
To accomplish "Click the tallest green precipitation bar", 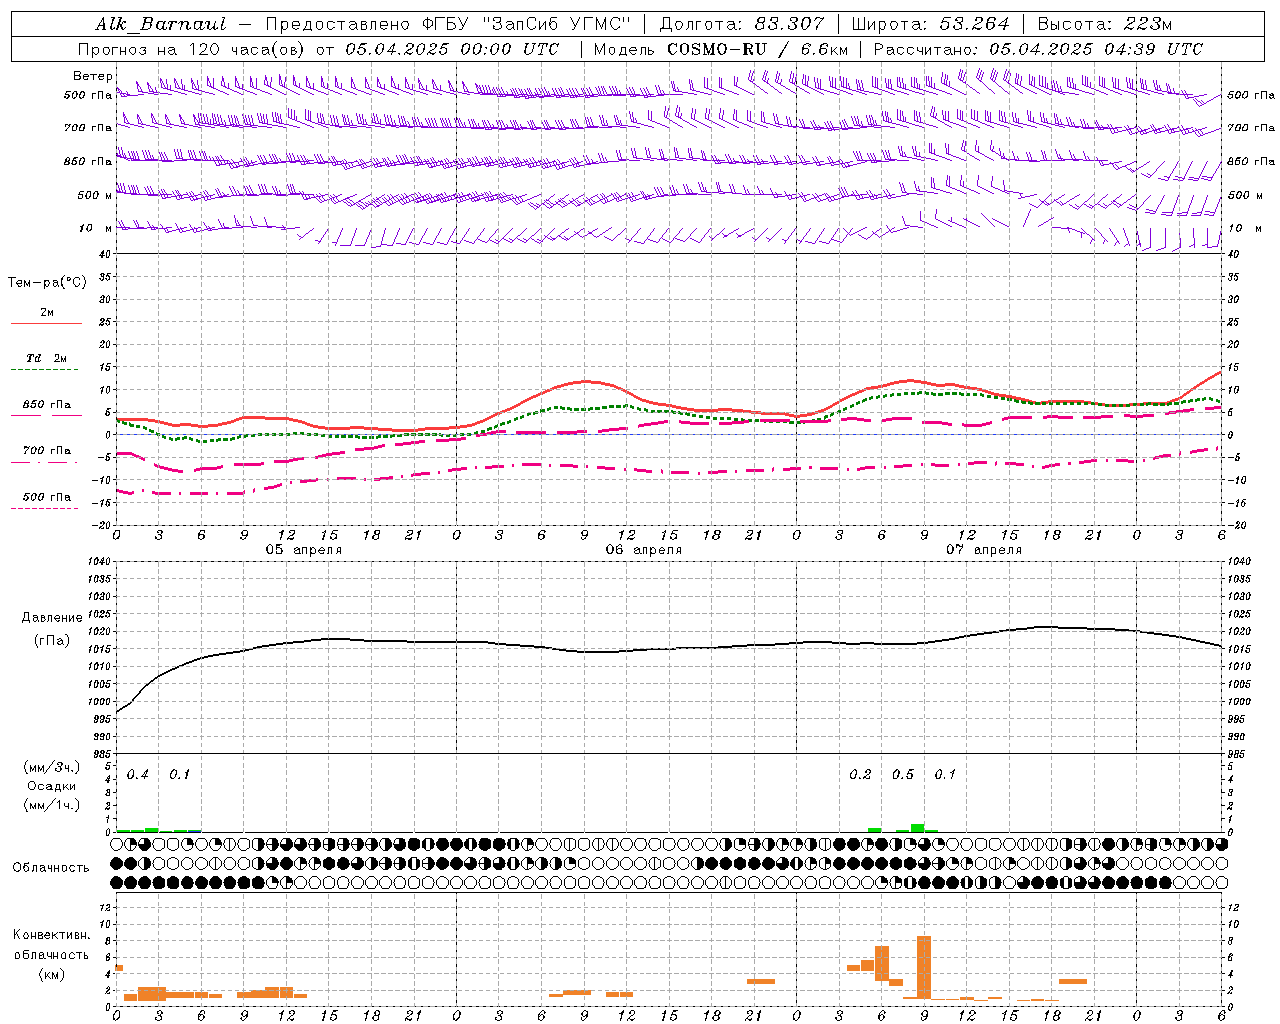I will point(917,828).
